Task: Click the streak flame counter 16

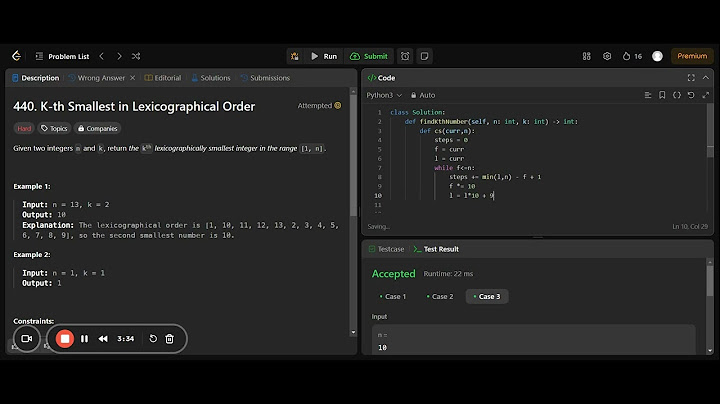Action: click(x=632, y=56)
